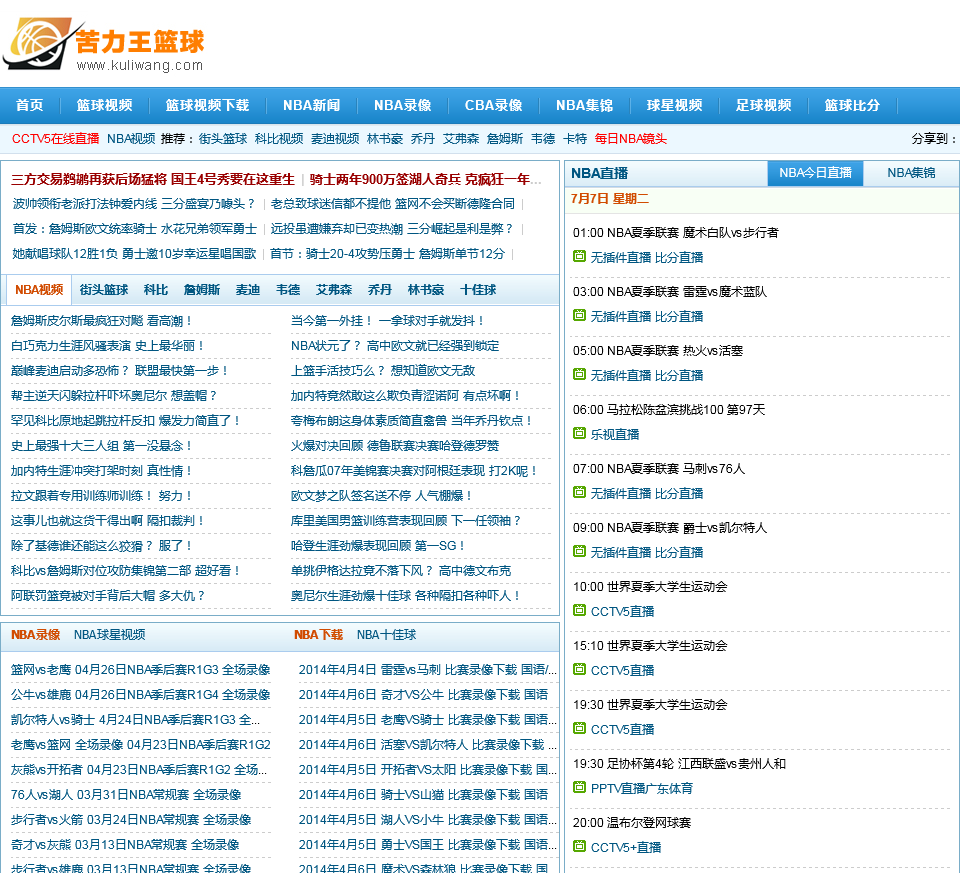The height and width of the screenshot is (873, 960).
Task: Open NBA新闻 navigation item
Action: 312,105
